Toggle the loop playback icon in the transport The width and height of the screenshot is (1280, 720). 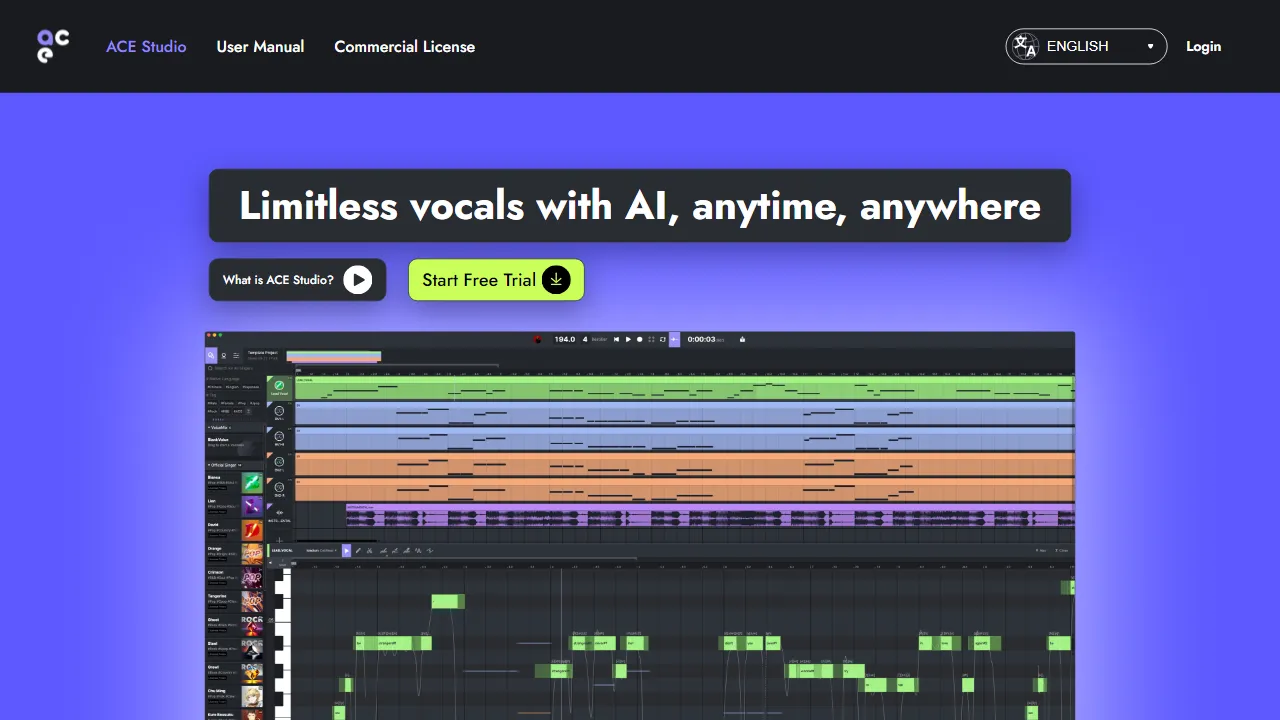coord(663,340)
